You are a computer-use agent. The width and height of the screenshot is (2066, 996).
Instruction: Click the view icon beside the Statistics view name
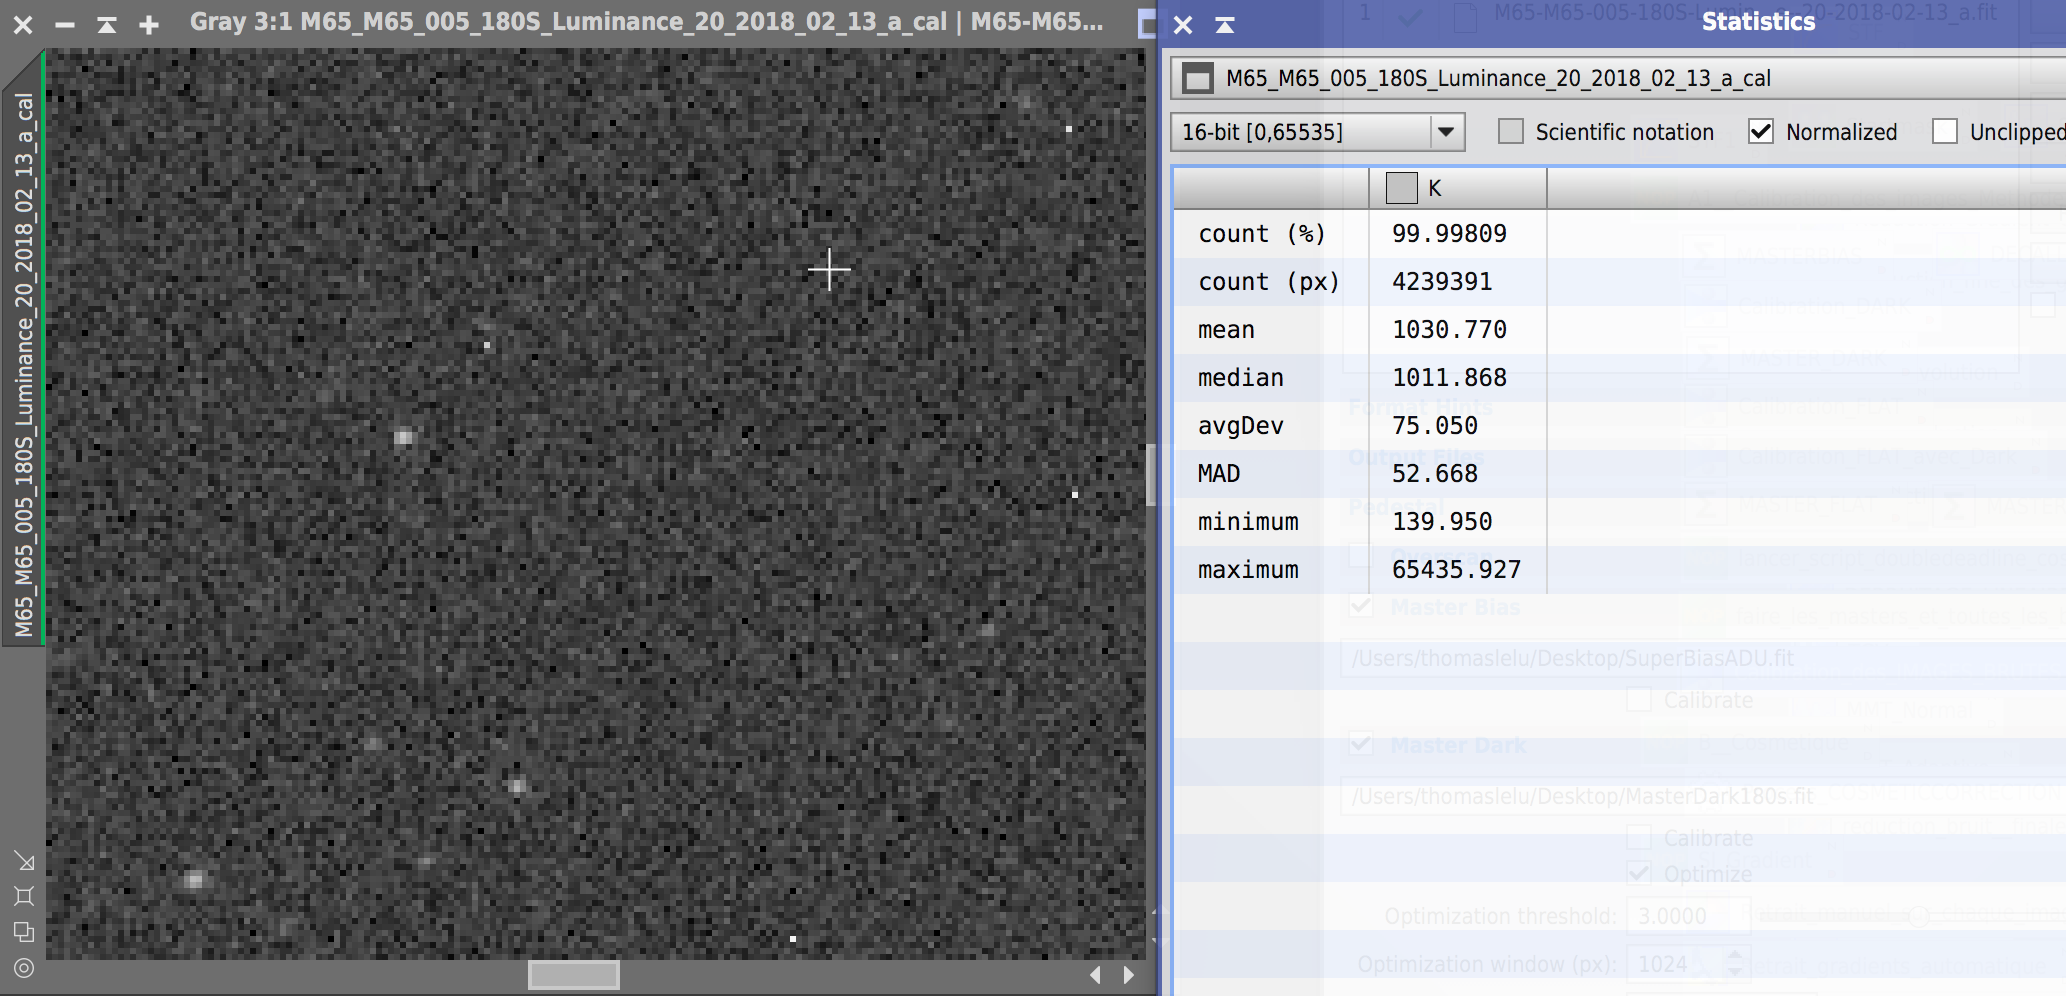tap(1198, 78)
